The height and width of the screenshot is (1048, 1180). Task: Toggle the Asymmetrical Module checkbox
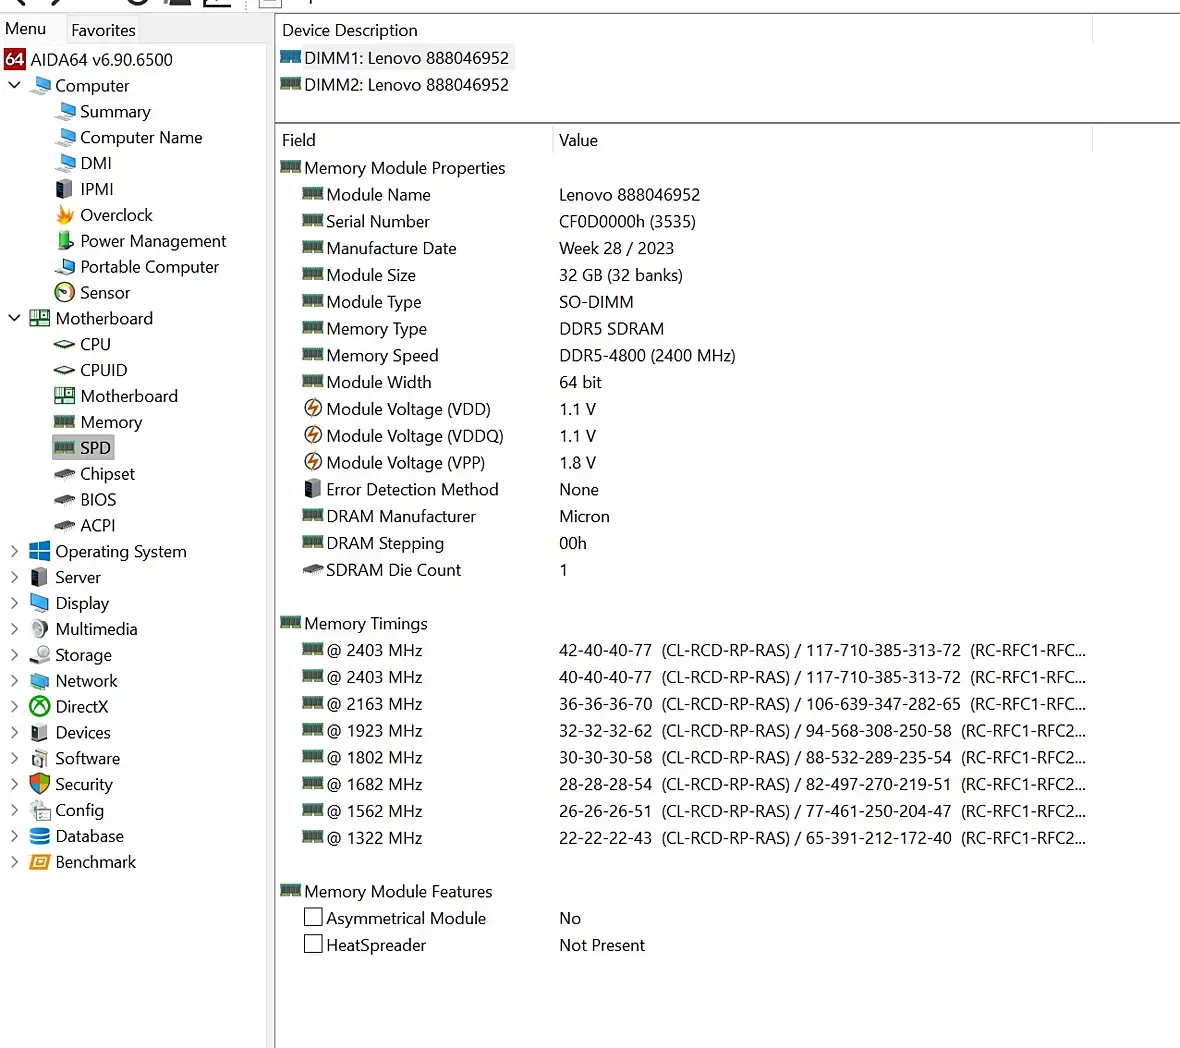tap(313, 917)
